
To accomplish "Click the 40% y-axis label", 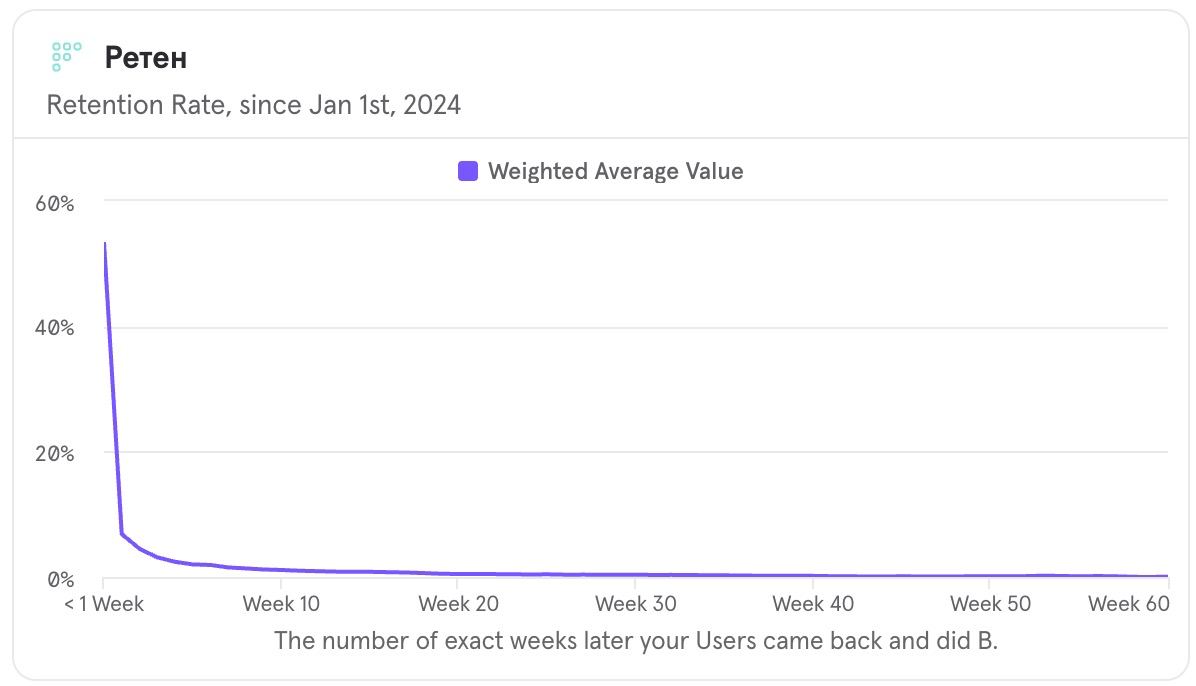I will pyautogui.click(x=55, y=328).
